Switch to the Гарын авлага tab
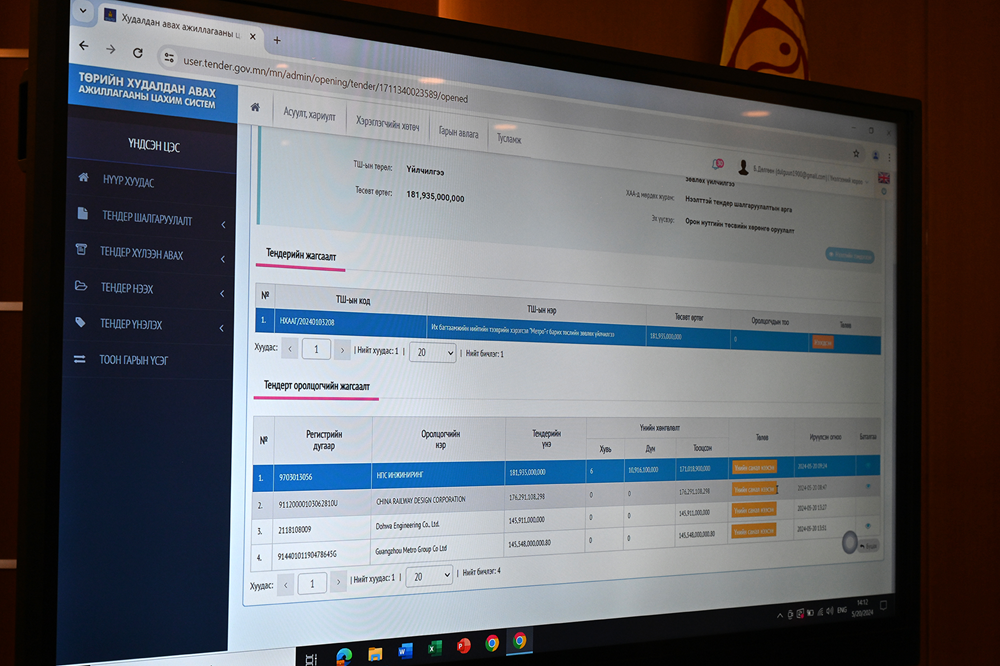 [x=460, y=131]
